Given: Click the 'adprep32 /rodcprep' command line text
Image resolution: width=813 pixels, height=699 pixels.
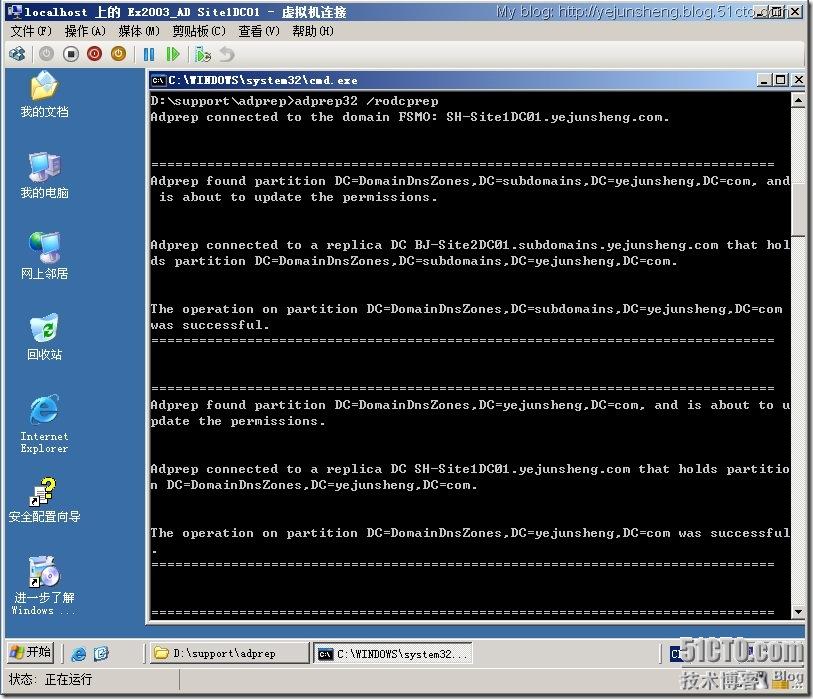Looking at the screenshot, I should point(366,101).
